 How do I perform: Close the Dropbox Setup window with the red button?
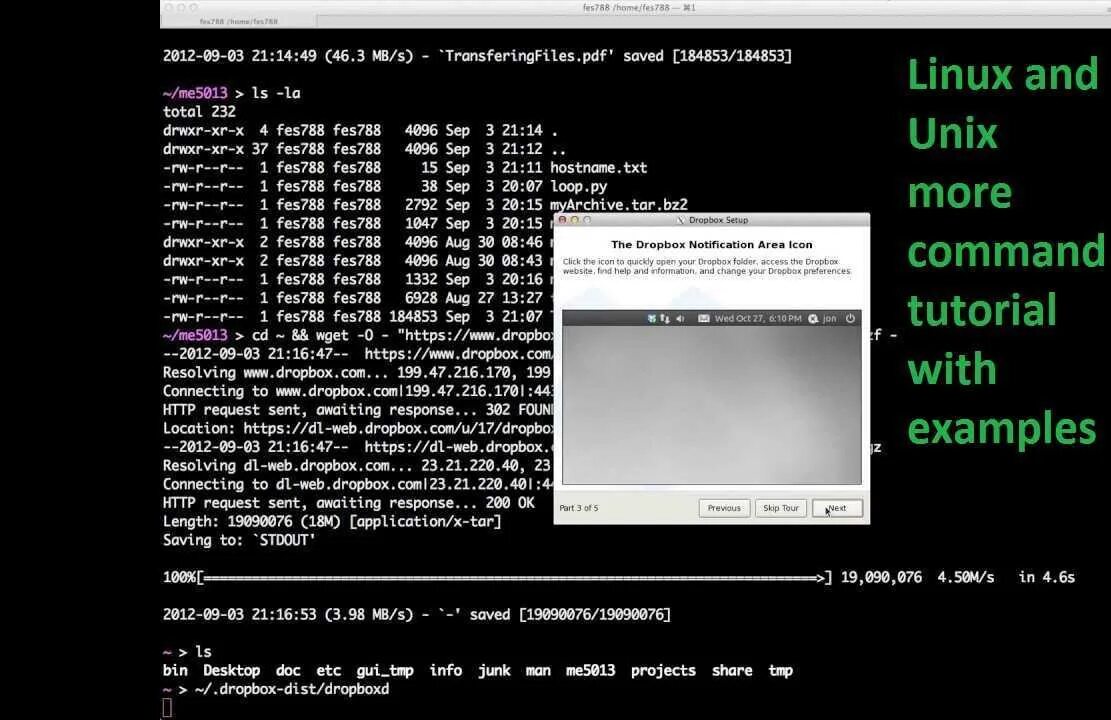pos(563,220)
